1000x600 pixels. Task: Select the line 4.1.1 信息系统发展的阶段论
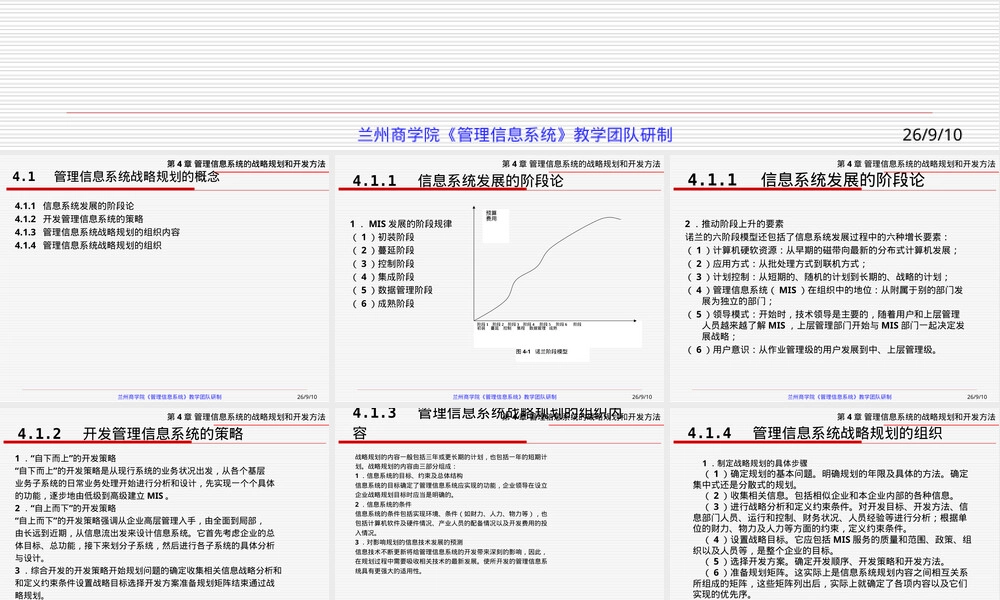(x=75, y=206)
